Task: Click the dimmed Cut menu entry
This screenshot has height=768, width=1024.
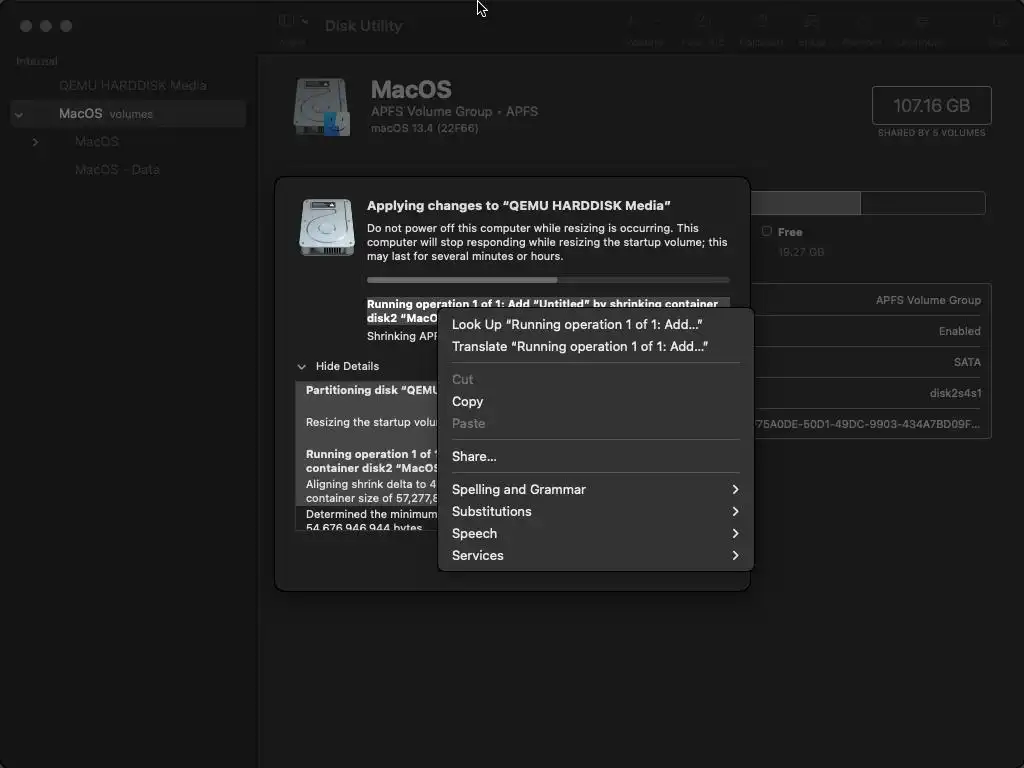Action: point(595,379)
